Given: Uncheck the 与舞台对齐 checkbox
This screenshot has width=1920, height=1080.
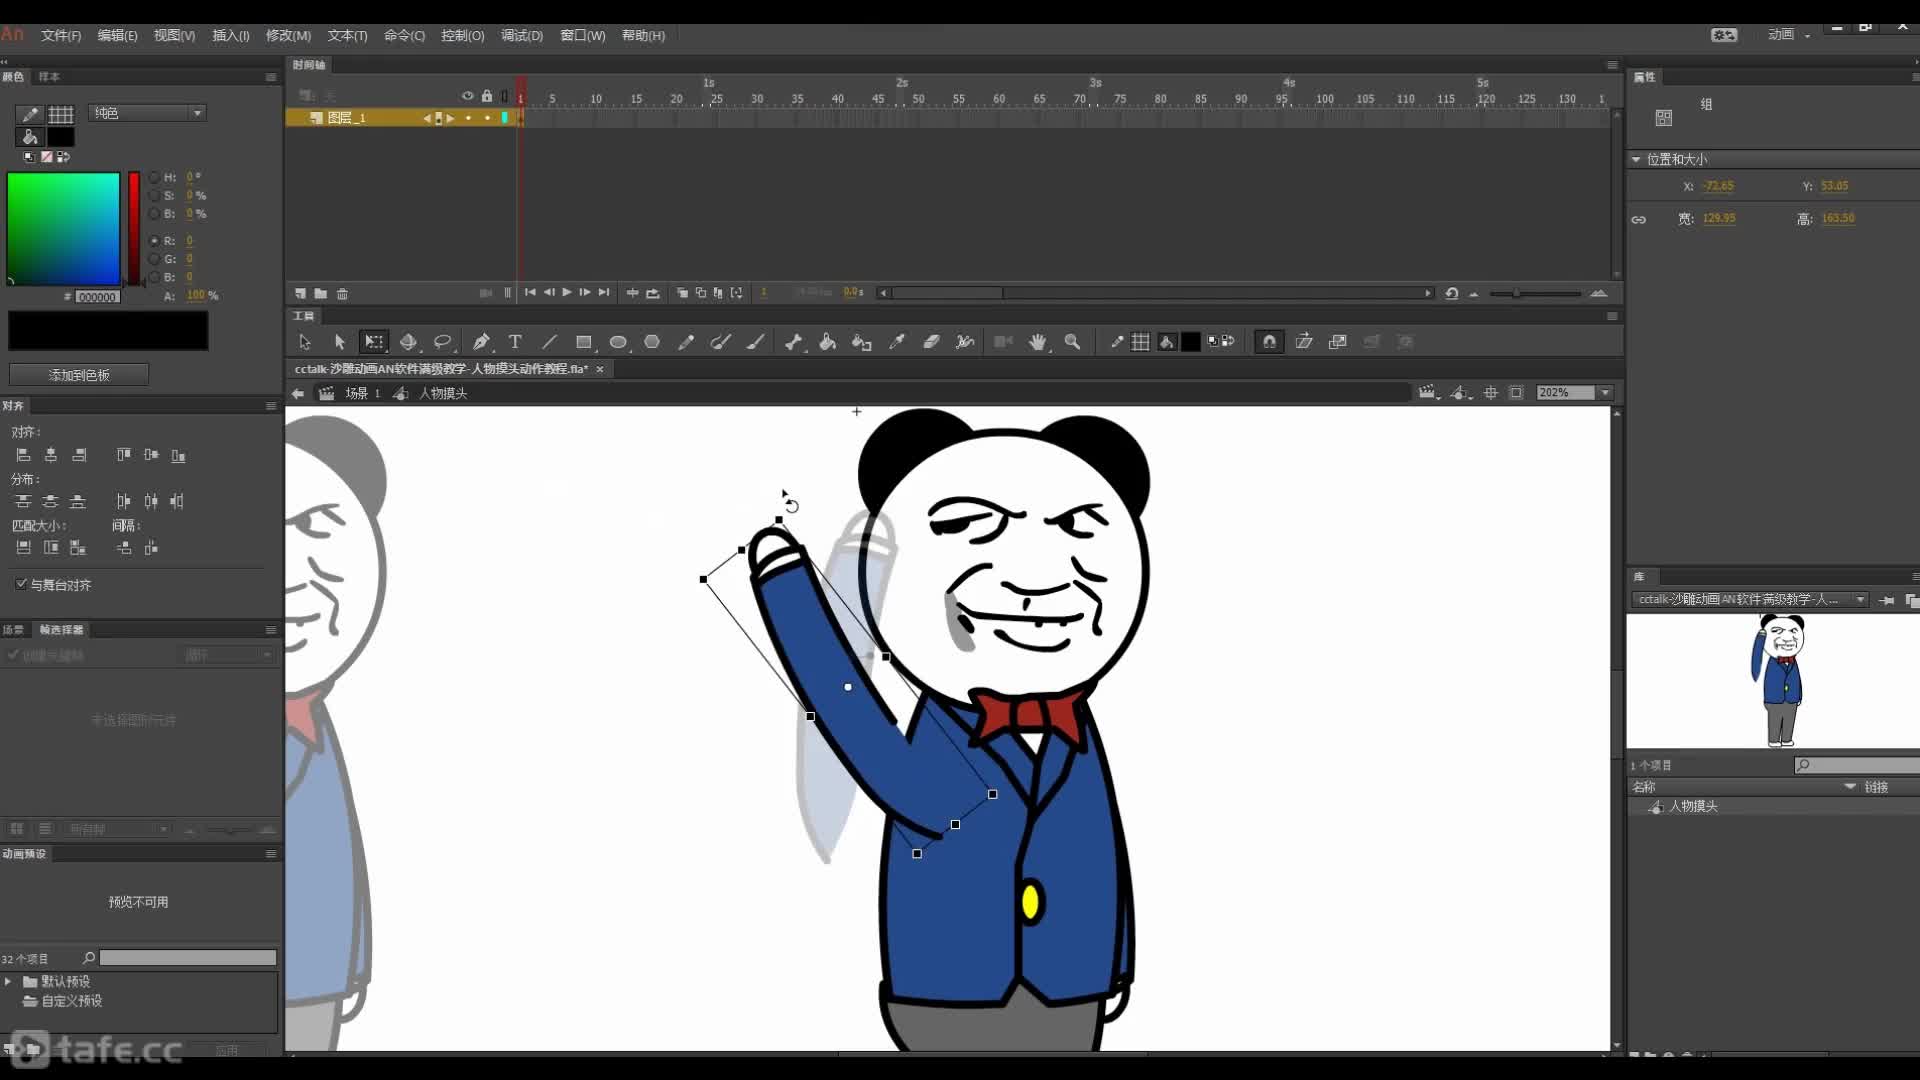Looking at the screenshot, I should pos(21,584).
